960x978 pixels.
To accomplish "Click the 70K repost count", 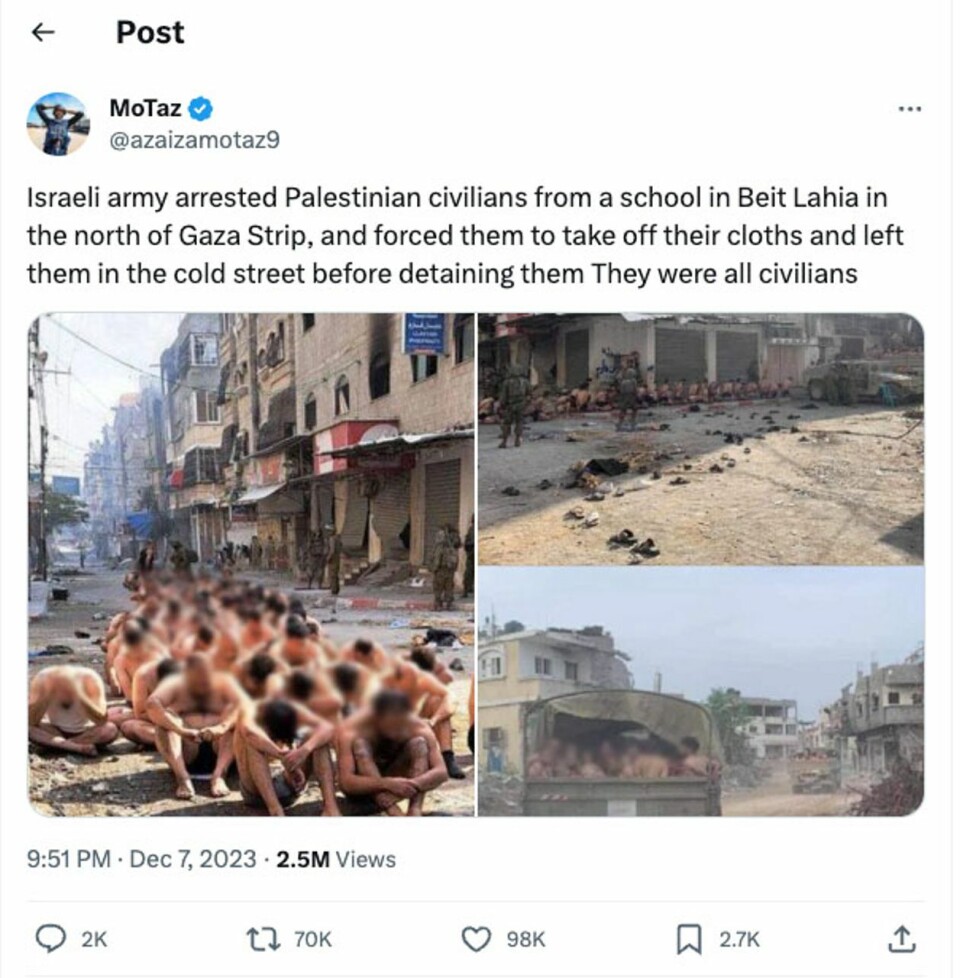I will pos(313,939).
